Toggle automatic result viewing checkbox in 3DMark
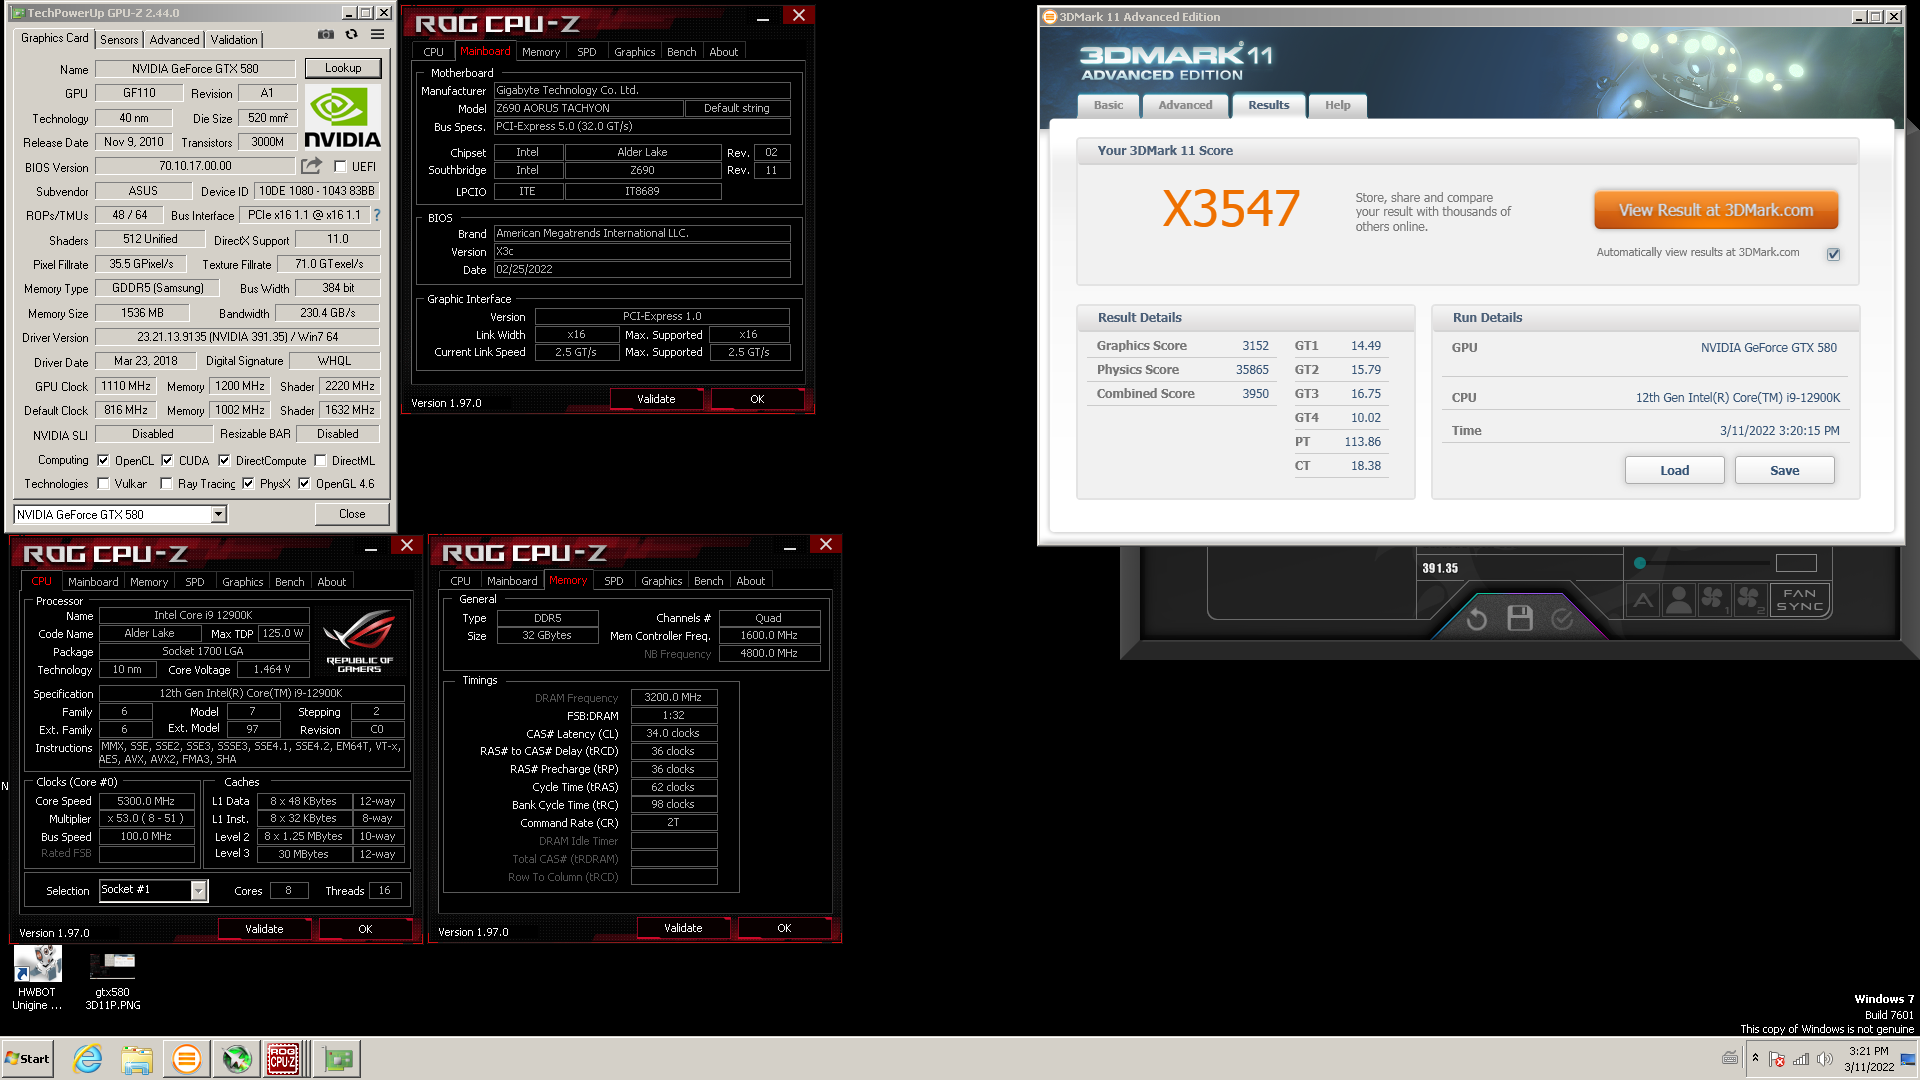The image size is (1920, 1080). [x=1833, y=254]
